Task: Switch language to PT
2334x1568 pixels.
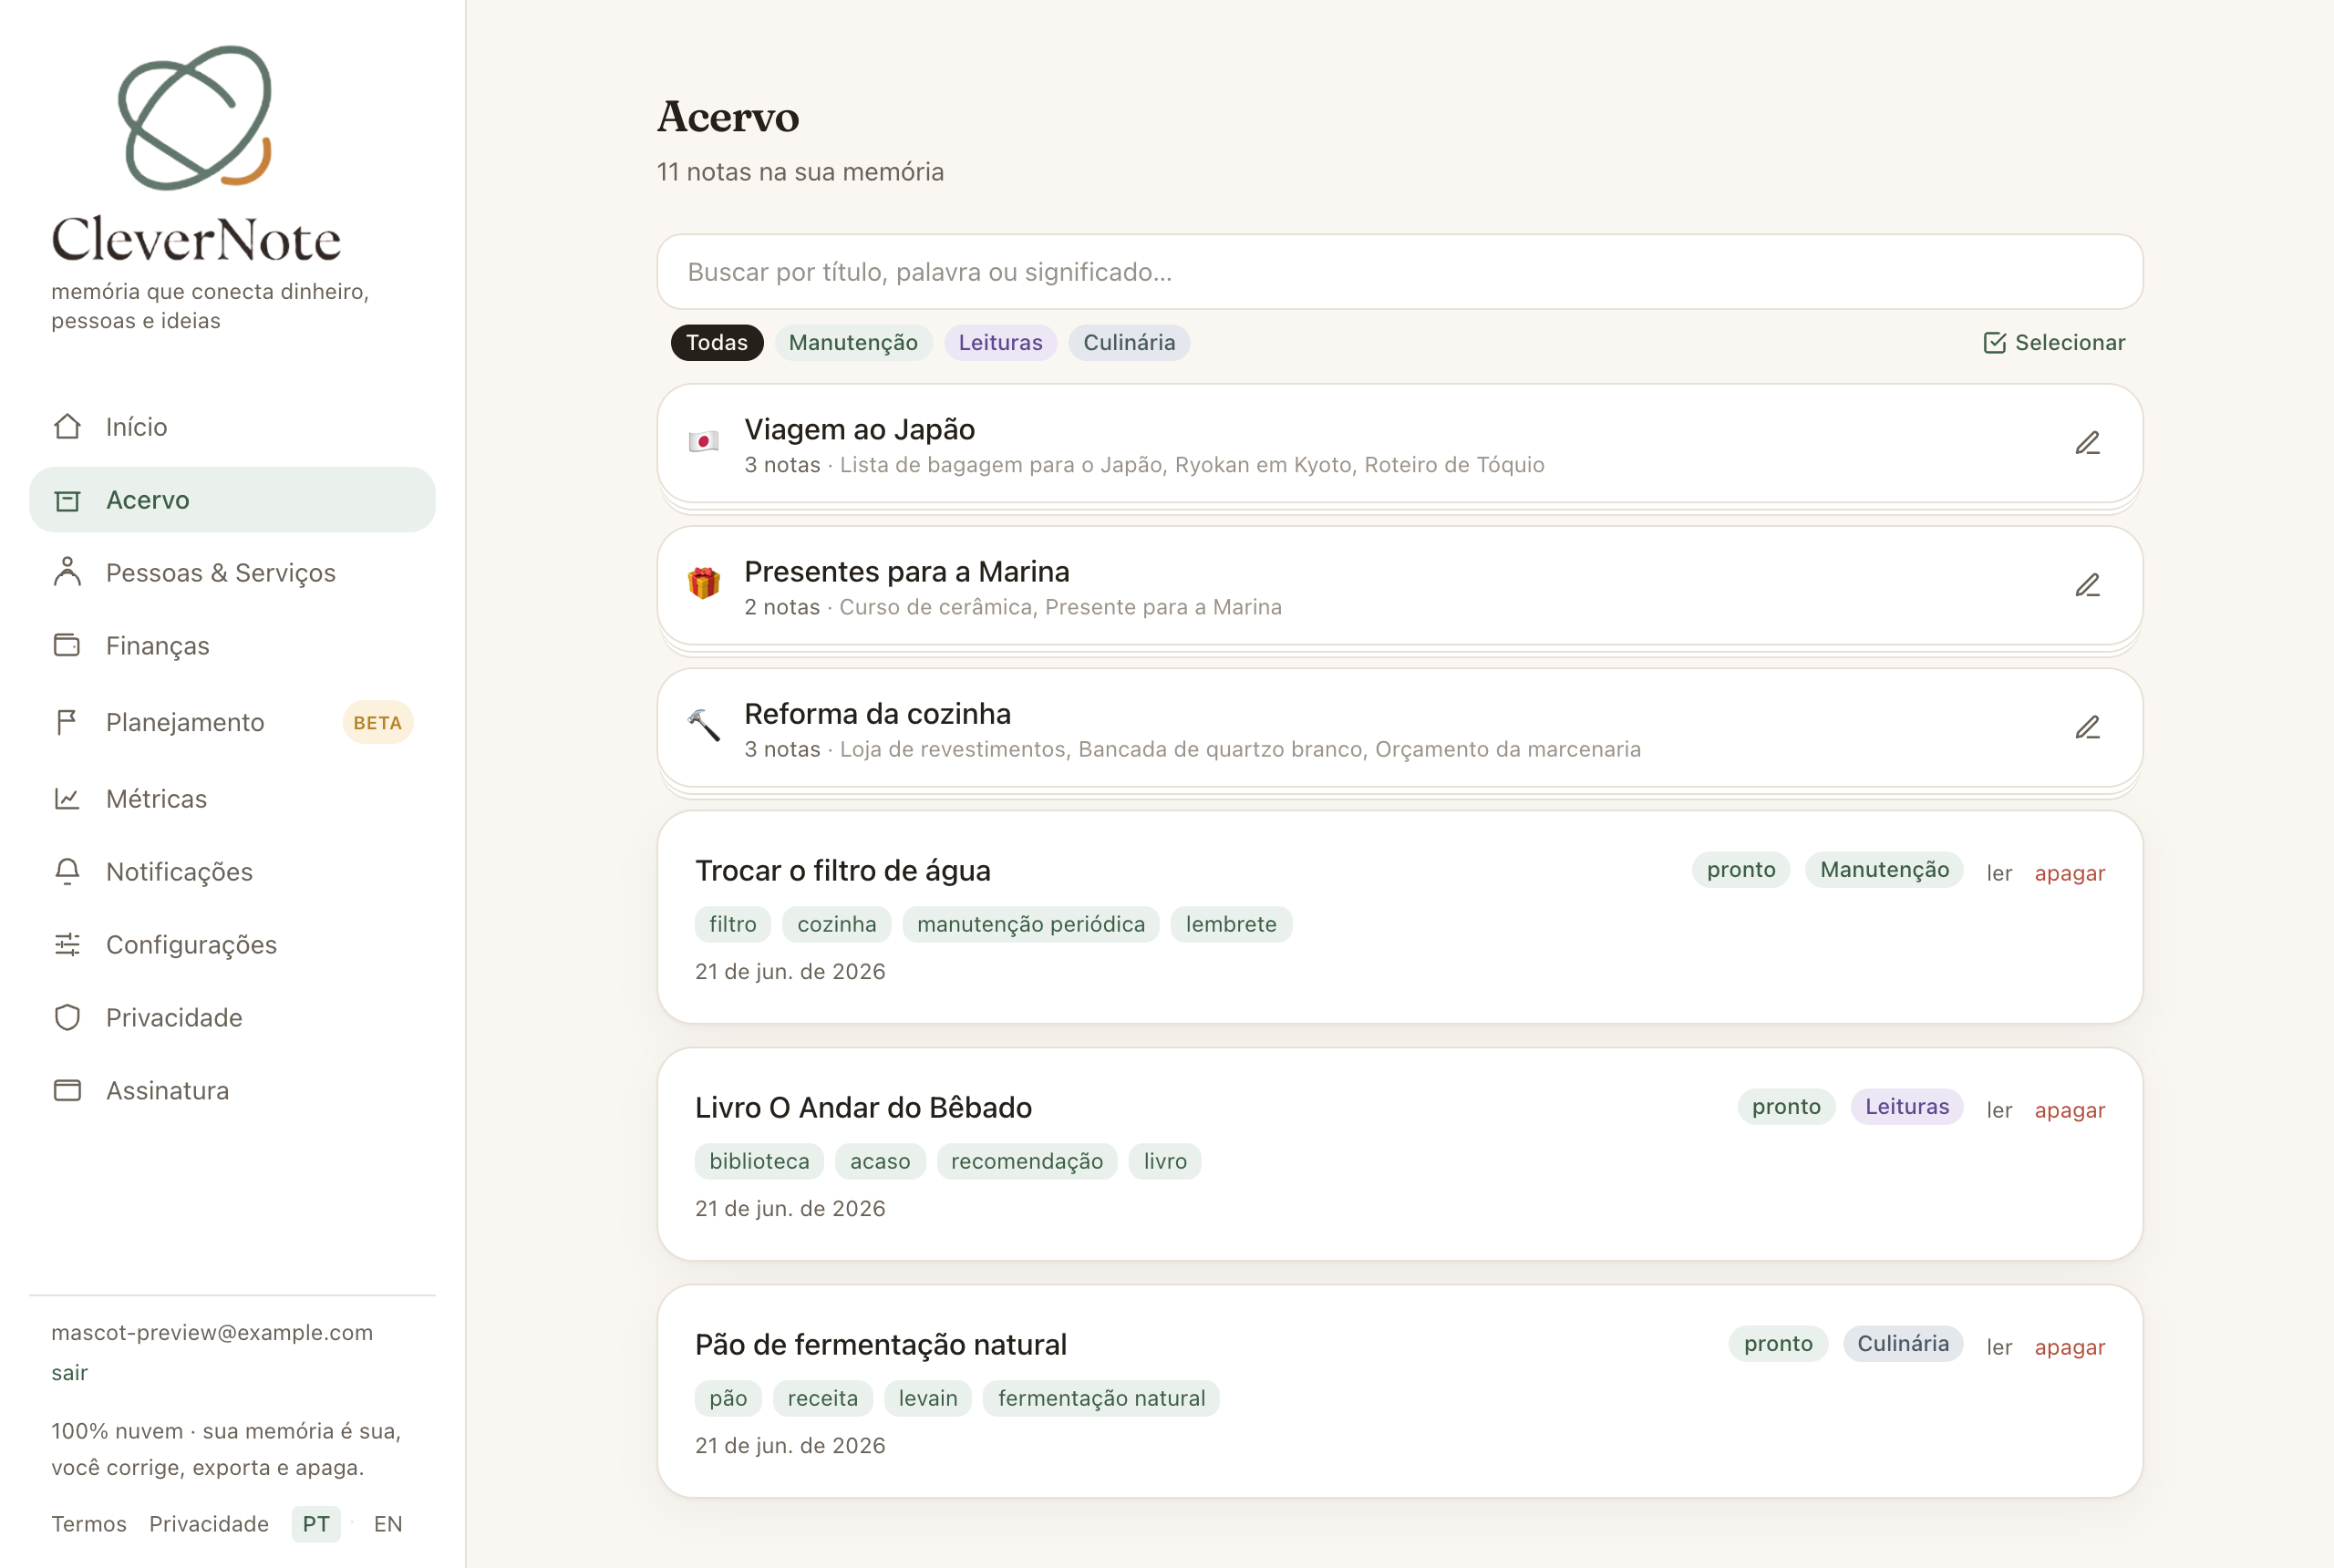Action: coord(316,1524)
